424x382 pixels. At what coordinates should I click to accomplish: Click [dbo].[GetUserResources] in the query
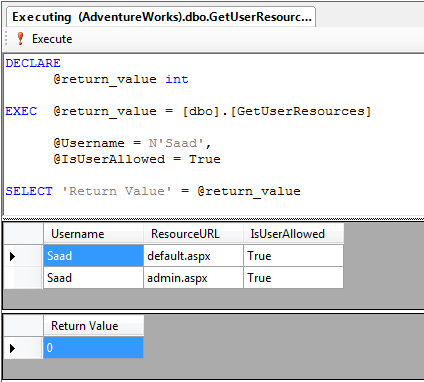[x=277, y=111]
